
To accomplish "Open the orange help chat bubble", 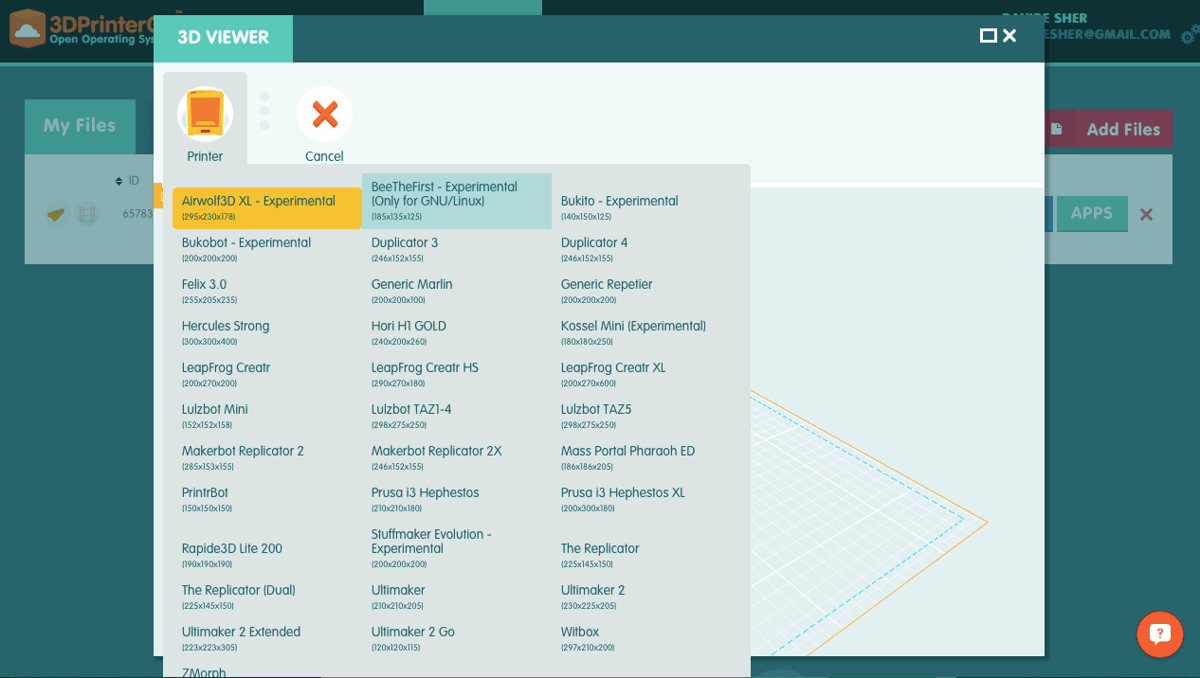I will [x=1160, y=634].
